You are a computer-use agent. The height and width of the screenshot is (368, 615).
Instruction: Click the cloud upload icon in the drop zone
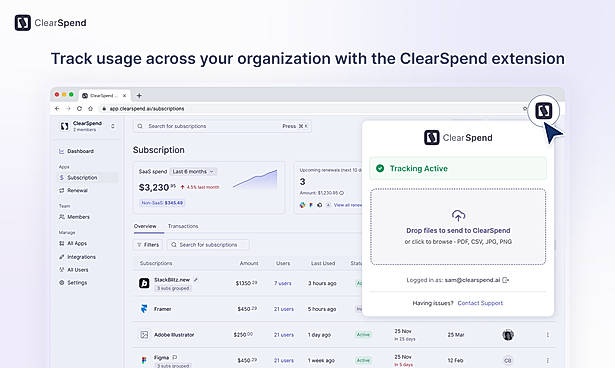(x=458, y=216)
